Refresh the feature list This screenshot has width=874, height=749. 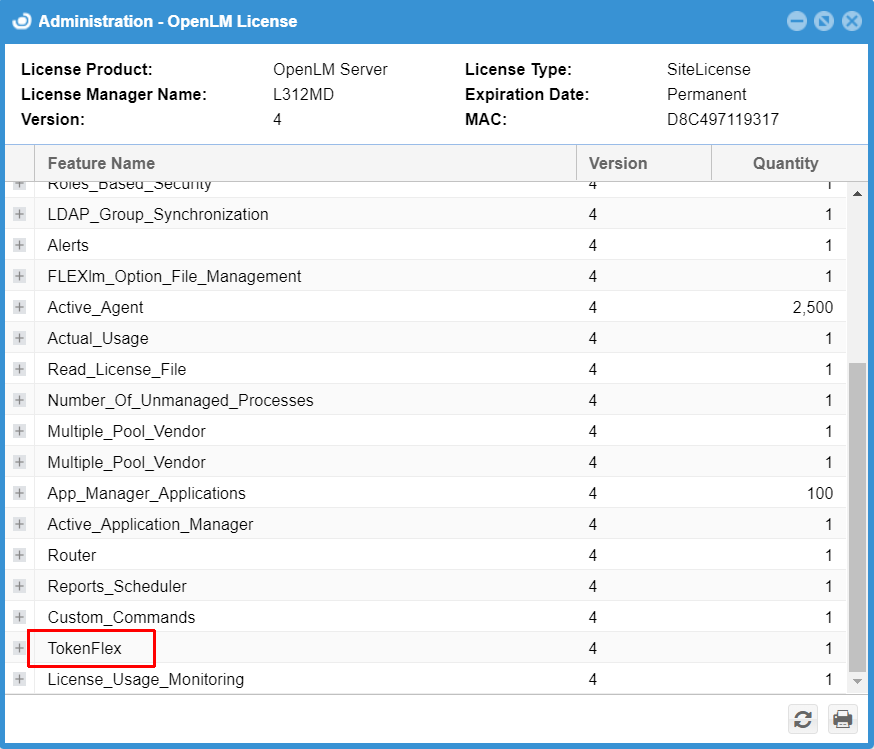point(802,719)
